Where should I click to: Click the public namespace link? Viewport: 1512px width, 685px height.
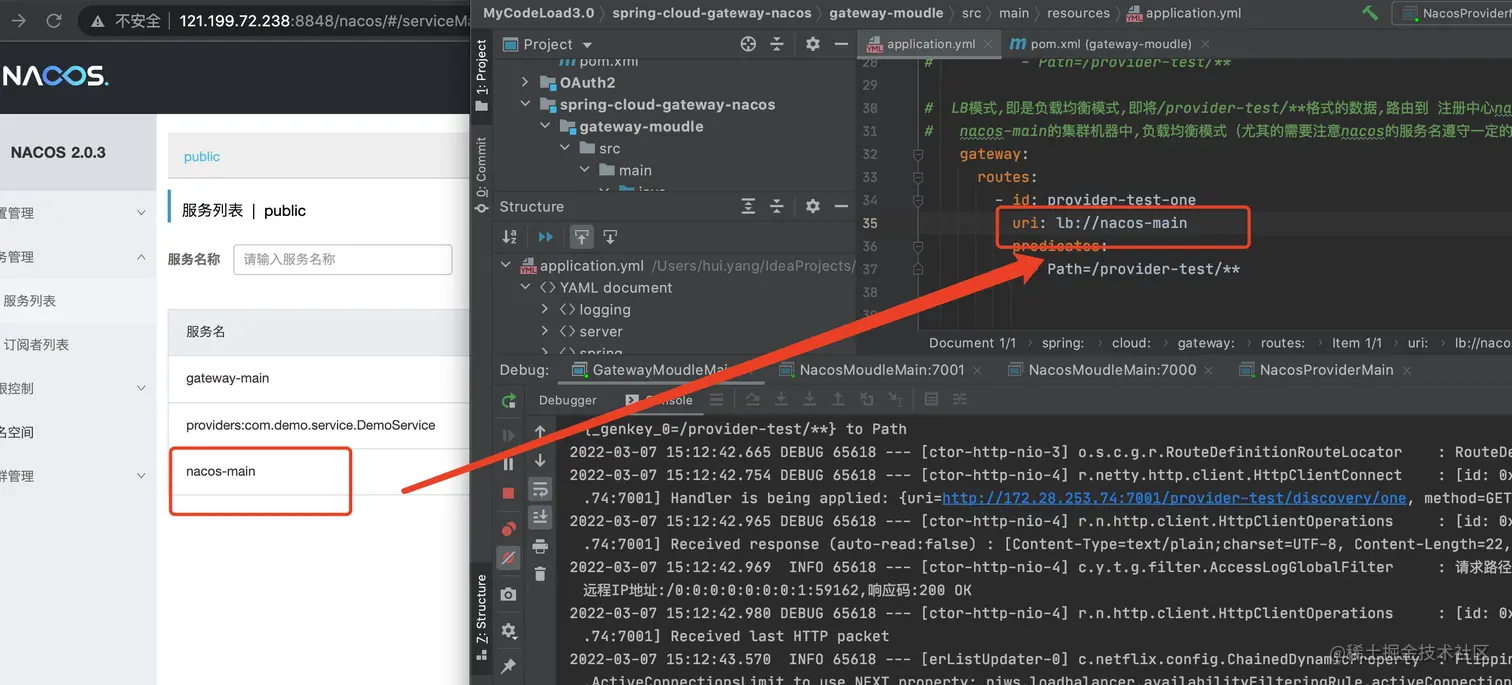[202, 157]
